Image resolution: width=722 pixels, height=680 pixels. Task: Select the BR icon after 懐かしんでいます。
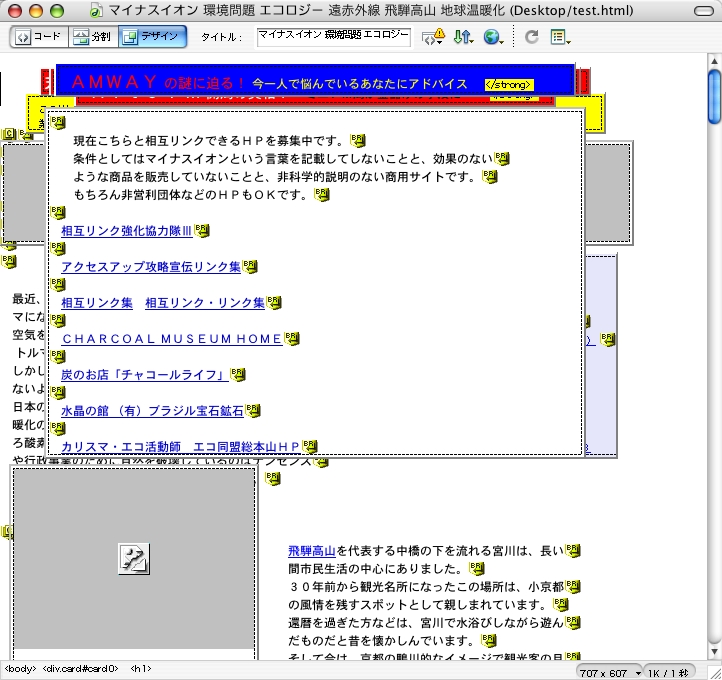[489, 640]
